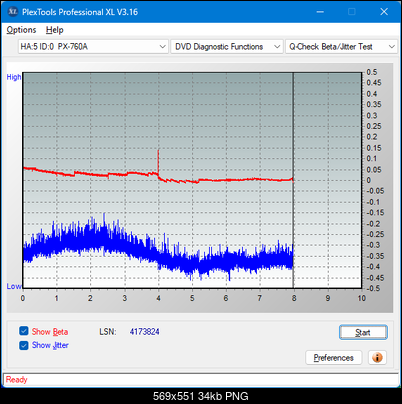Viewport: 402px width, 404px height.
Task: Minimize the PlexTools window
Action: click(320, 12)
